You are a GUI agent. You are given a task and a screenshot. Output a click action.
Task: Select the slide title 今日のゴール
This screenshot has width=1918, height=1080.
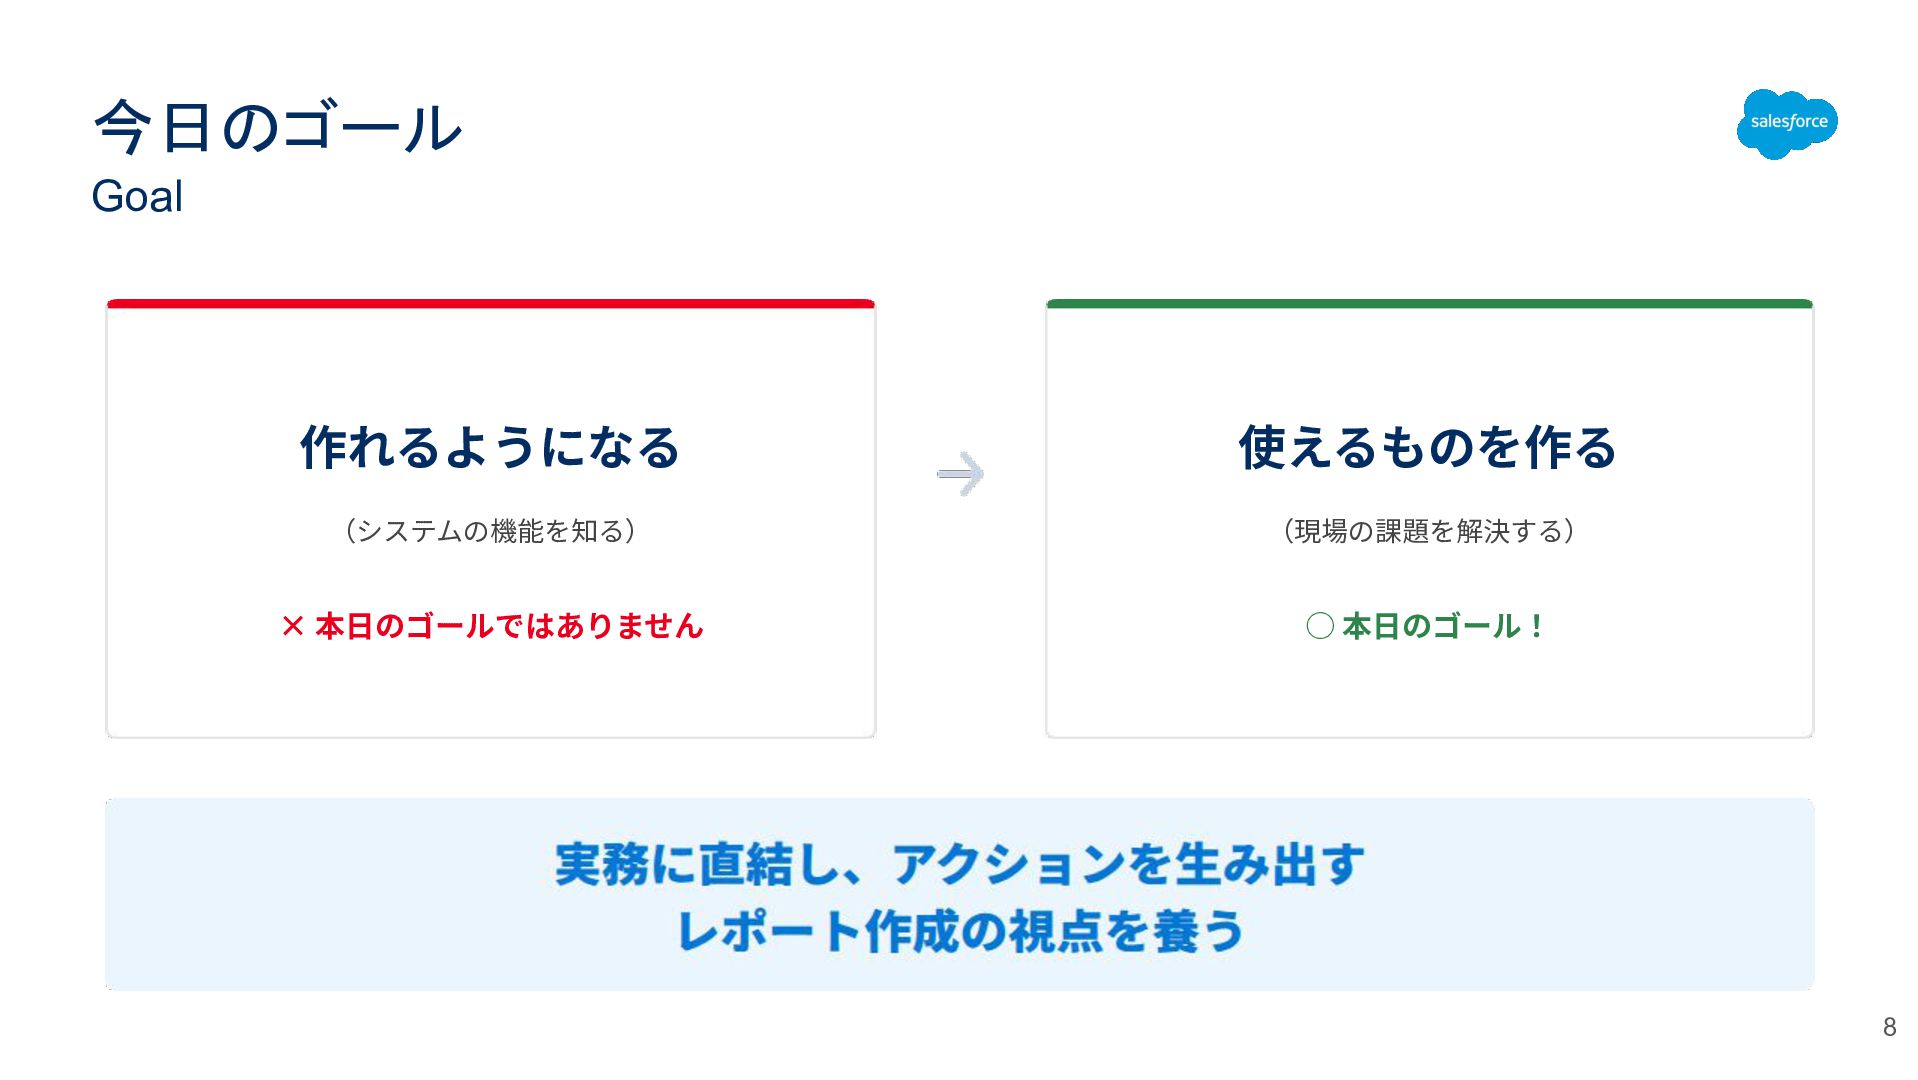[x=278, y=128]
